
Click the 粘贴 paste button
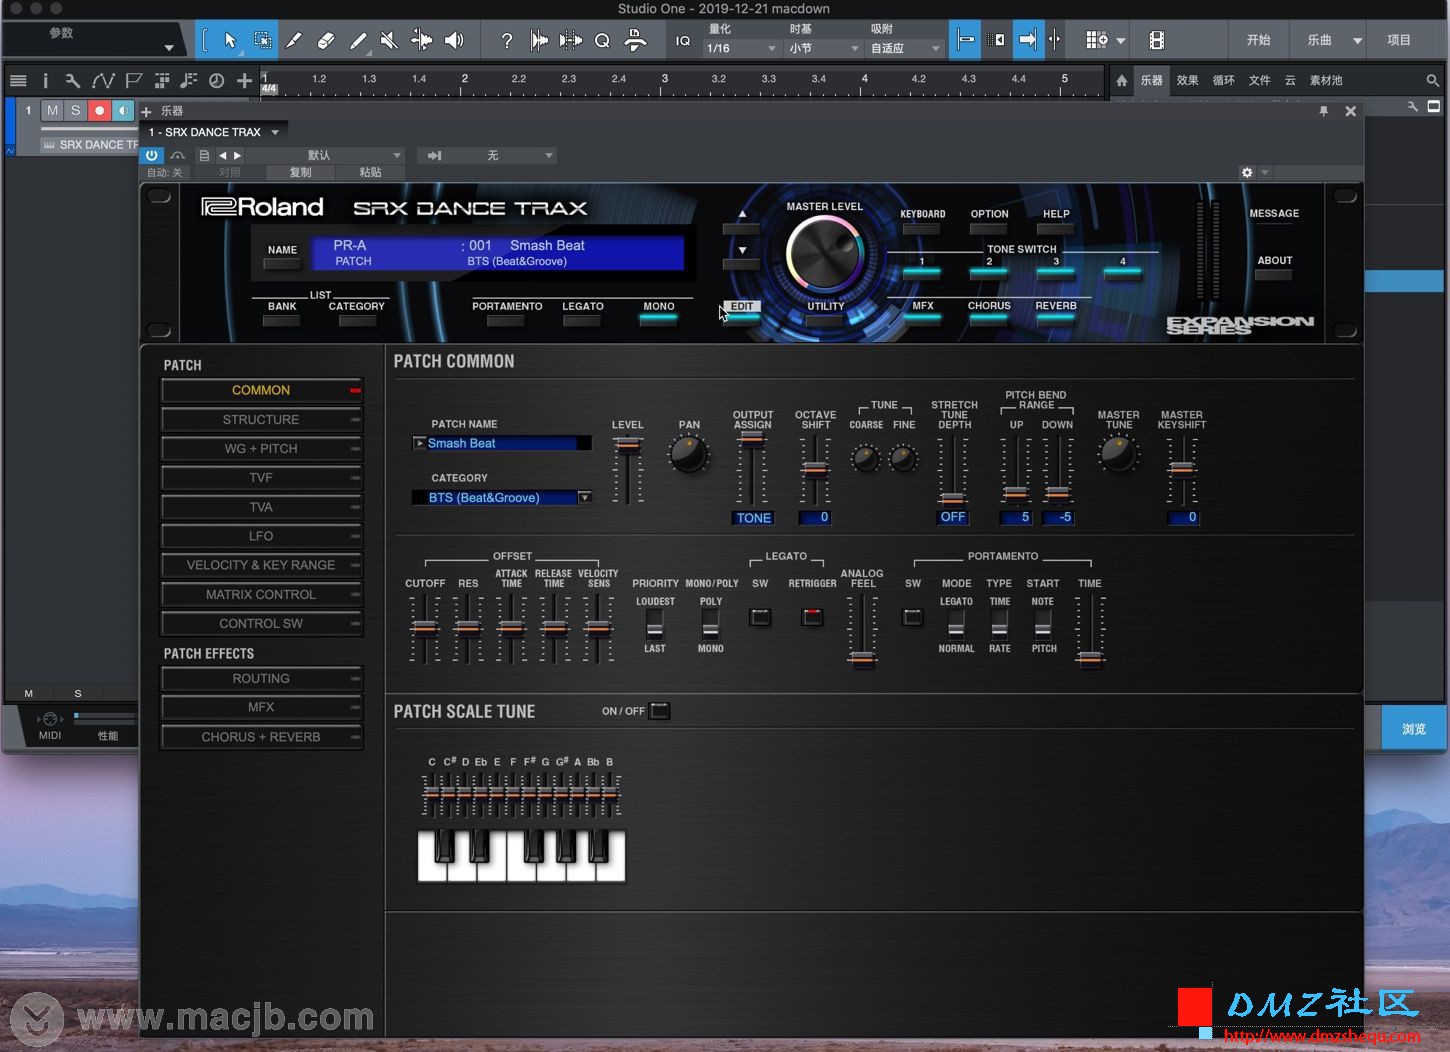(371, 172)
